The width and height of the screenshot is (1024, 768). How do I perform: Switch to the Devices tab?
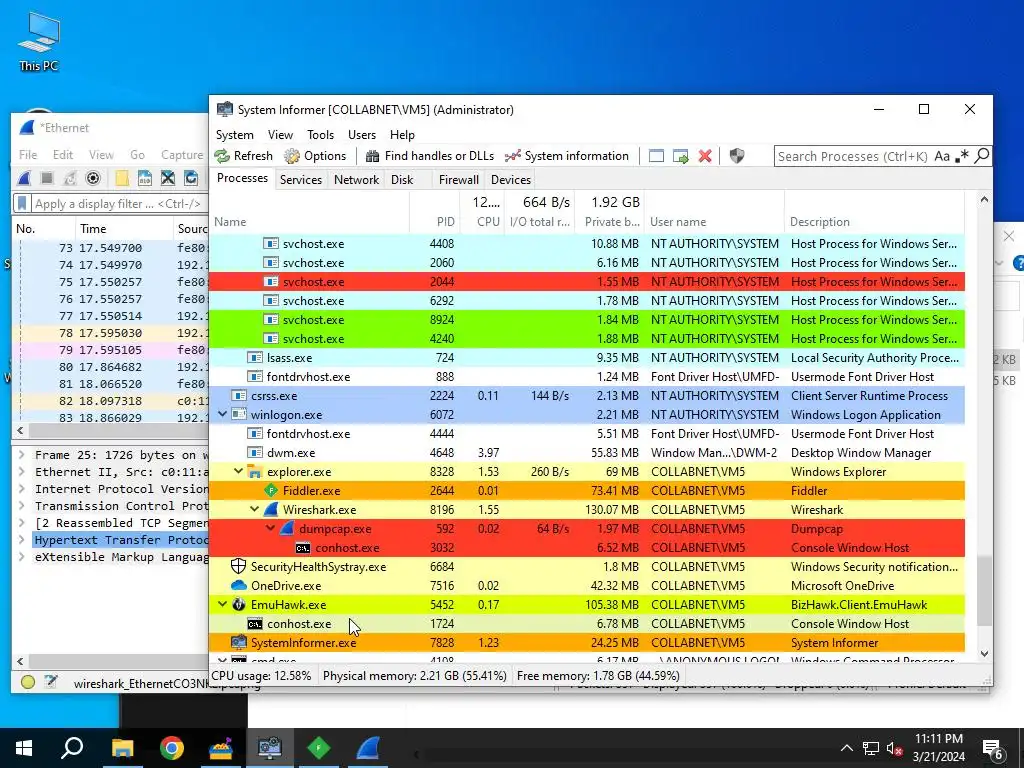[511, 180]
